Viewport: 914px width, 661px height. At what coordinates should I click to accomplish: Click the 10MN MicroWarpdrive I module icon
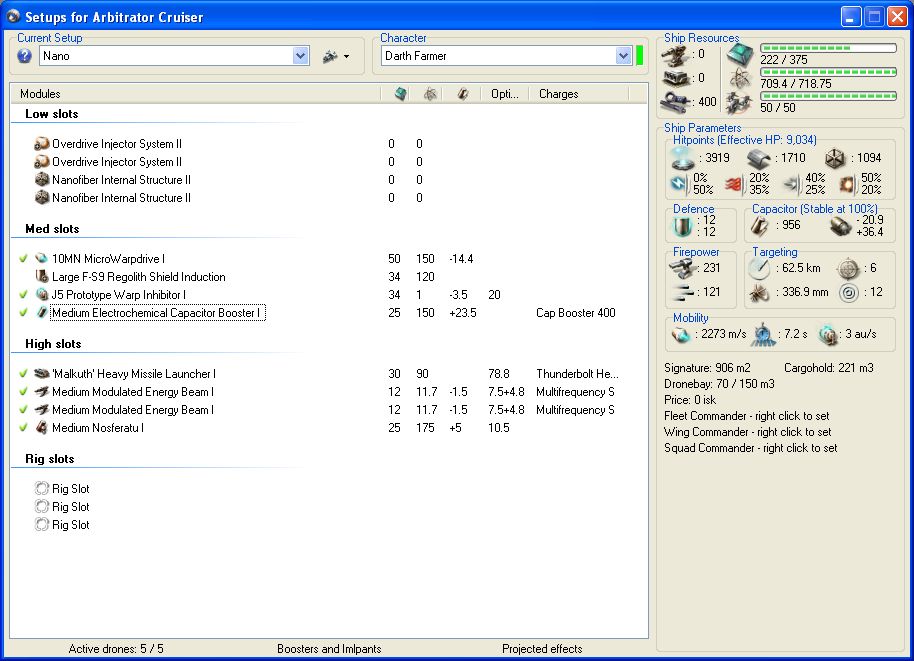pyautogui.click(x=42, y=259)
